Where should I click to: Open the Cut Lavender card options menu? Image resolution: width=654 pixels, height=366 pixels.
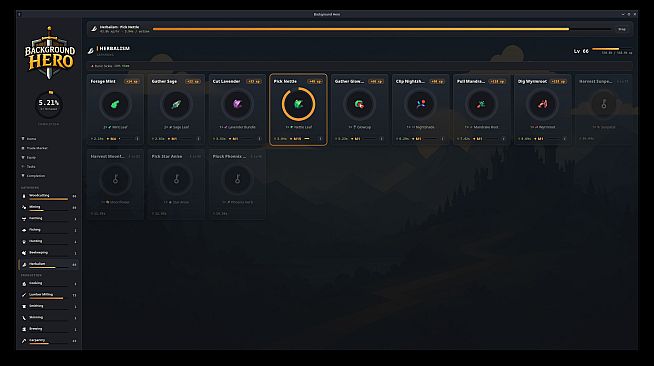(x=259, y=139)
